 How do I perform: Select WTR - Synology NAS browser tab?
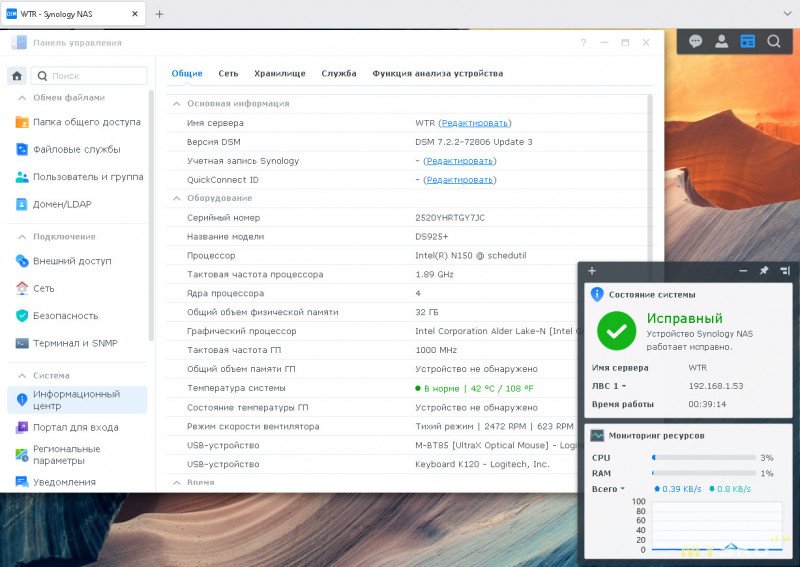pyautogui.click(x=73, y=14)
